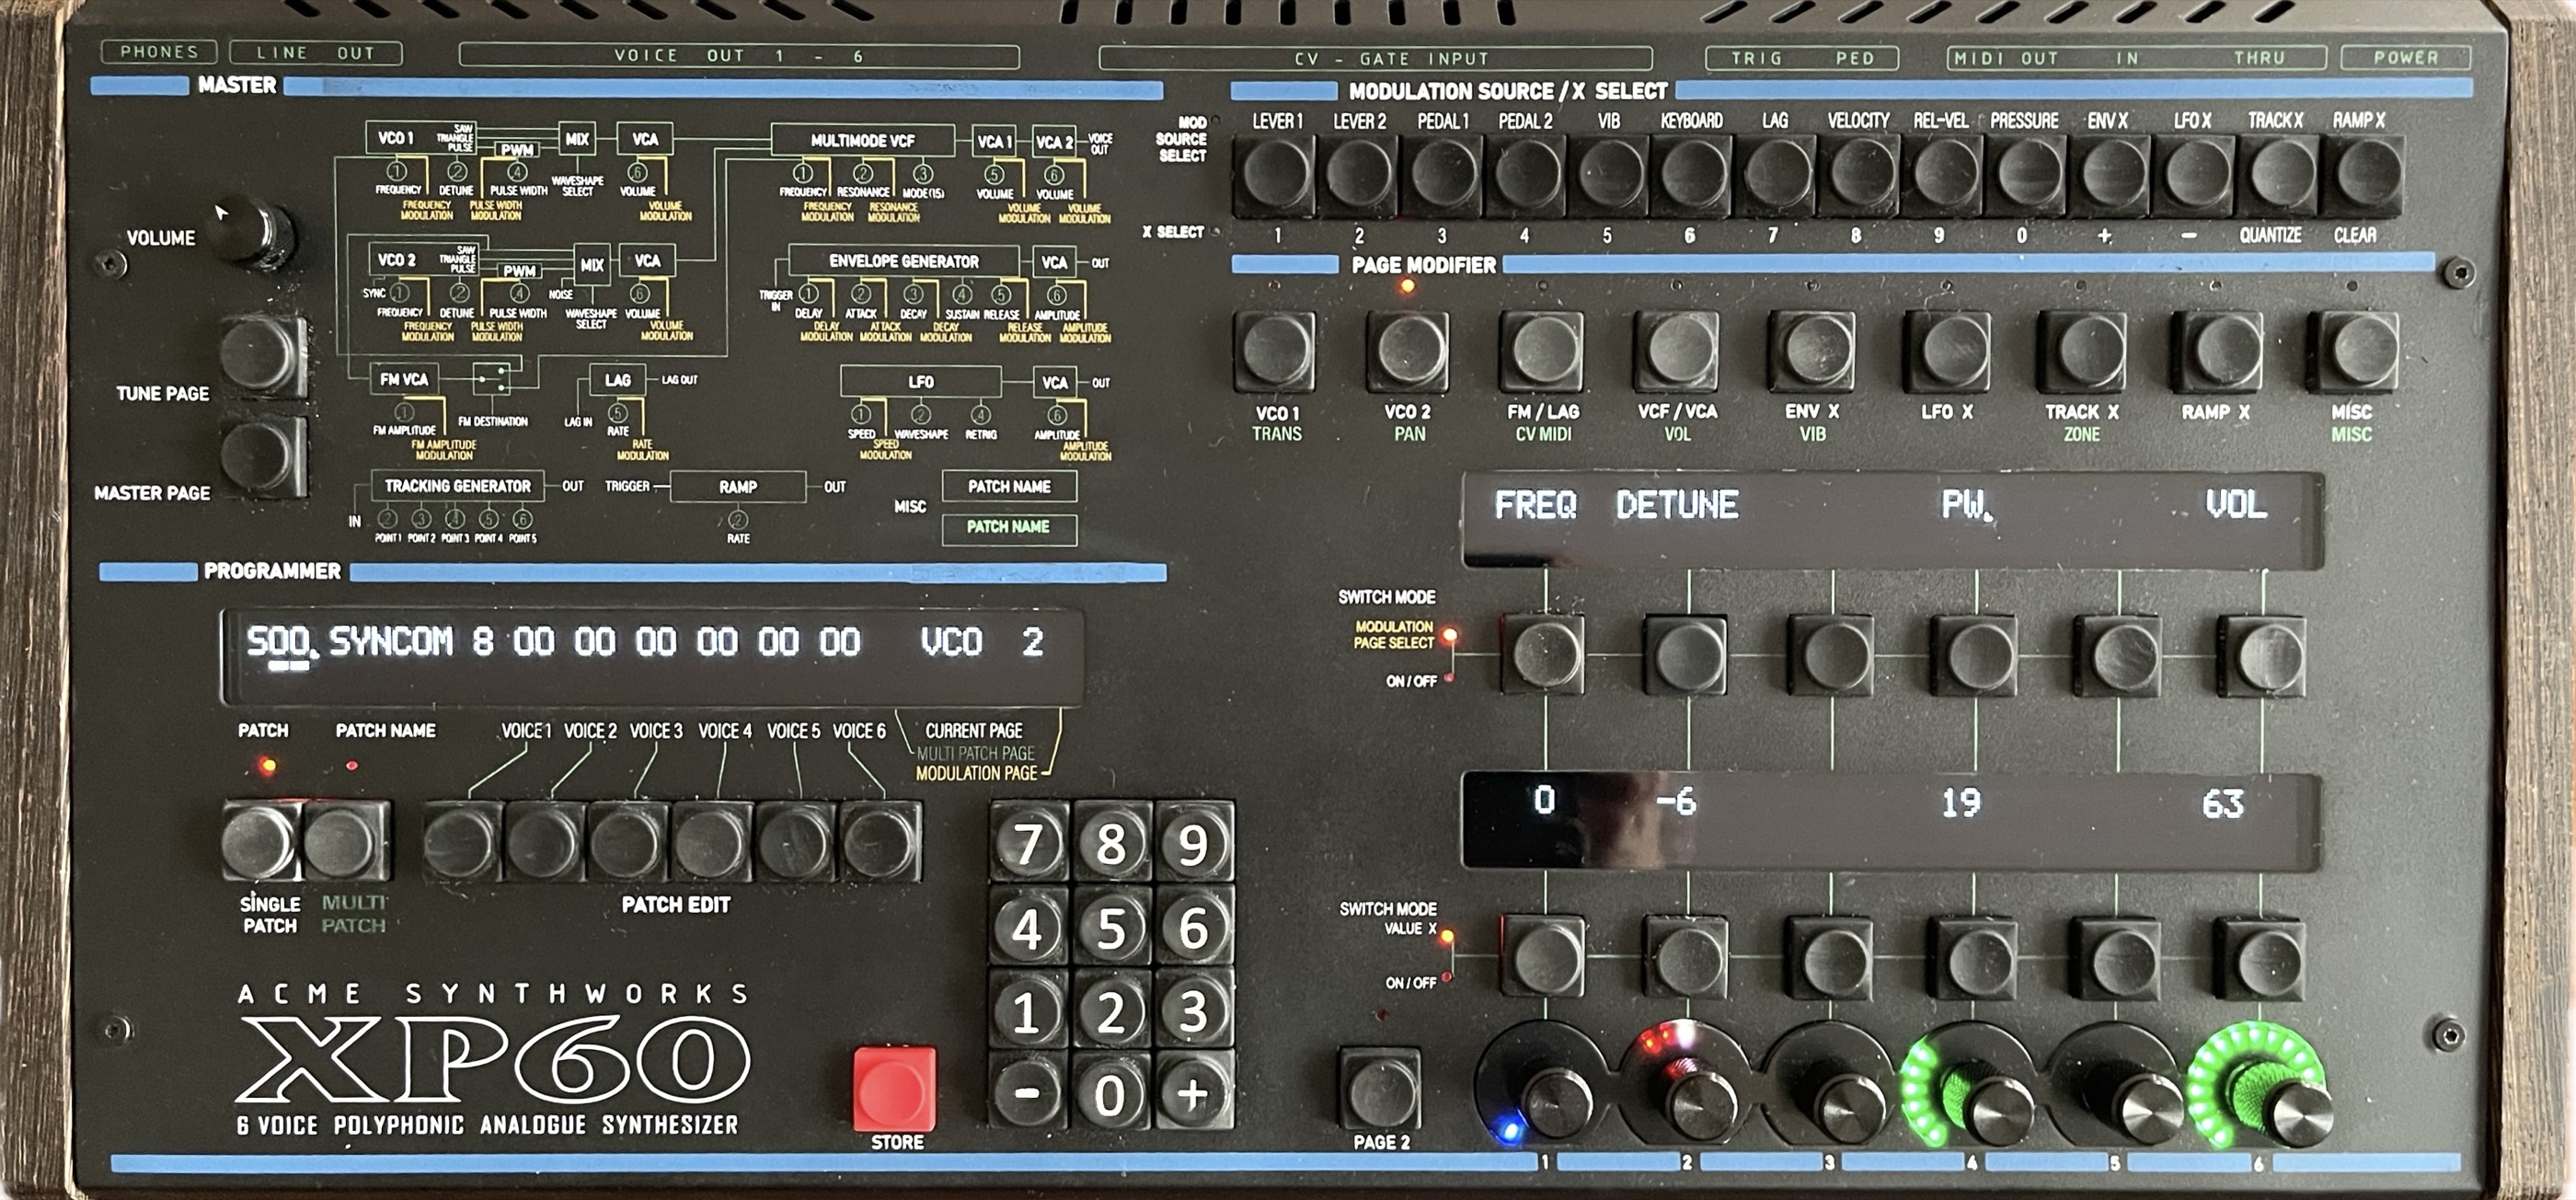Toggle VOICE 3 patch edit button
The width and height of the screenshot is (2576, 1200).
[x=628, y=841]
